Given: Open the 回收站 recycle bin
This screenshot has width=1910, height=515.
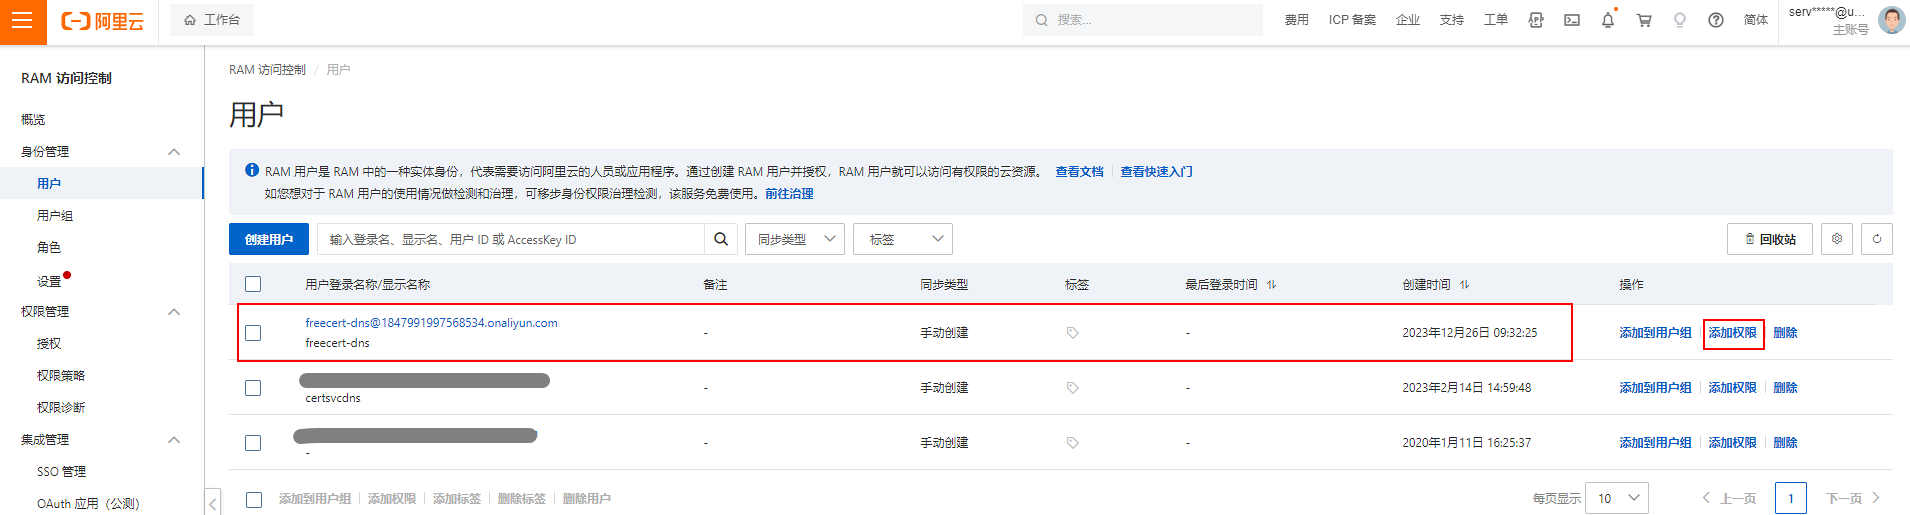Looking at the screenshot, I should [1770, 239].
